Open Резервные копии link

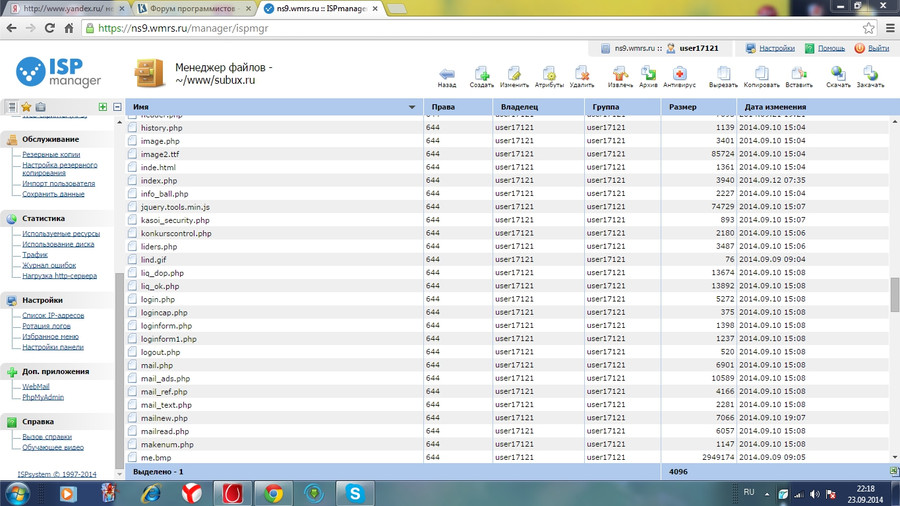pos(51,155)
